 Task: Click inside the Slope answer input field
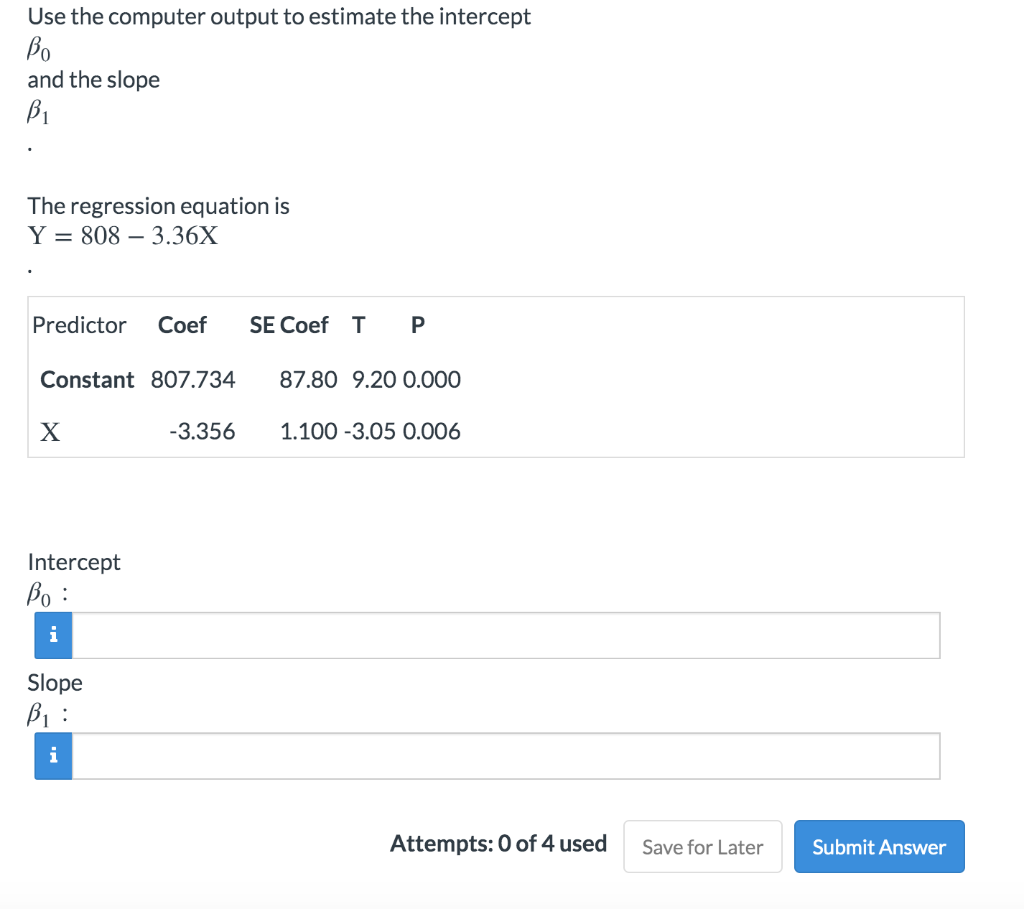[x=500, y=756]
